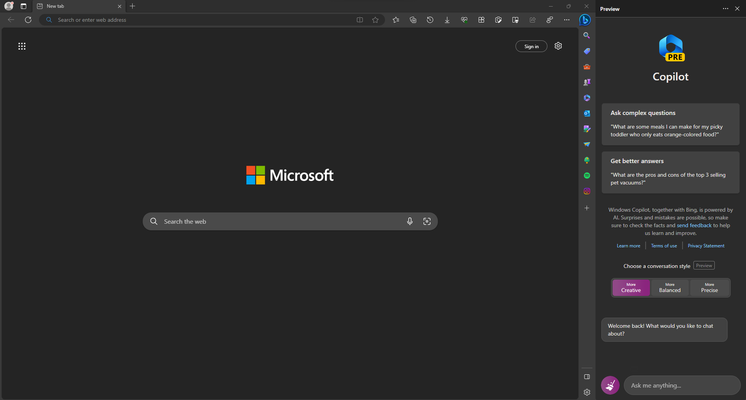Toggle split screen icon in address bar
Screen dimensions: 746x400
pos(360,20)
